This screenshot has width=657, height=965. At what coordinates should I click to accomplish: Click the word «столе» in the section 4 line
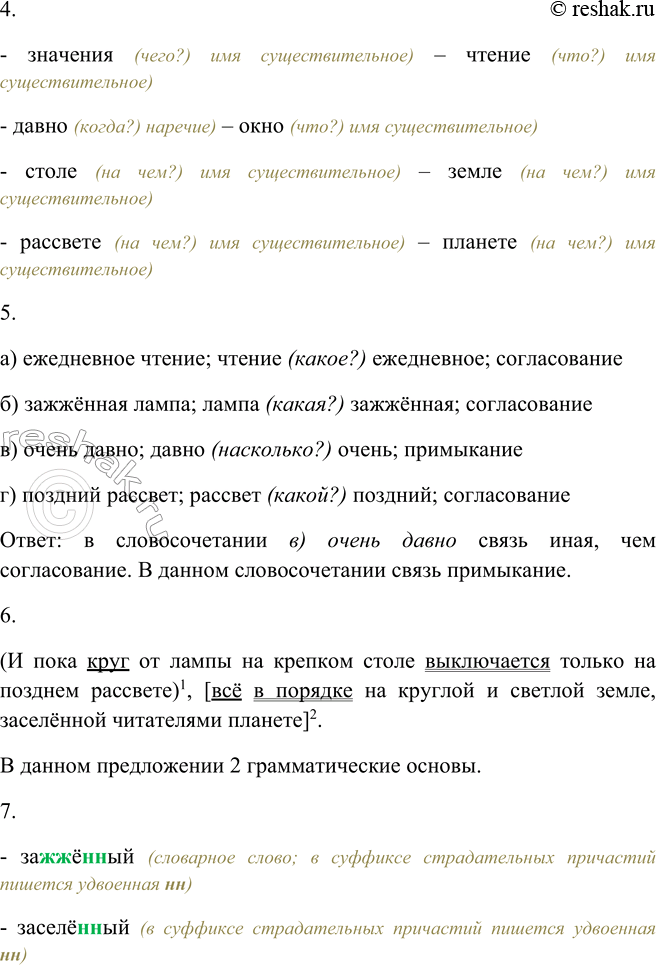point(51,171)
